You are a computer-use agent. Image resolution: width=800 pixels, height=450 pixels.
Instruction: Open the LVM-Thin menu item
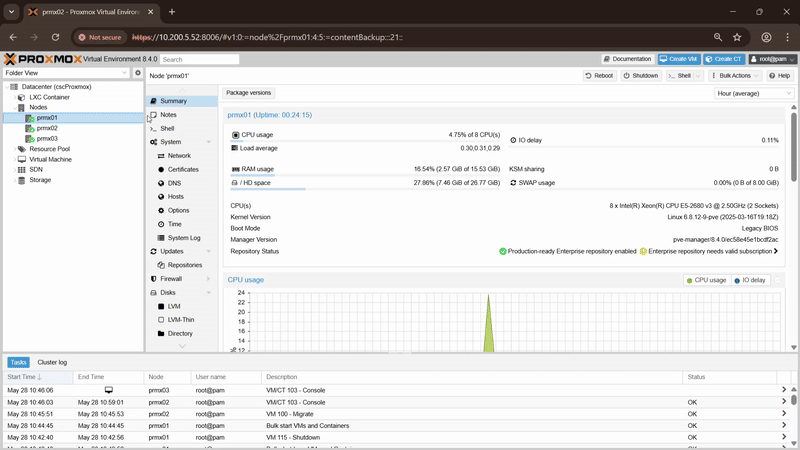pos(182,320)
